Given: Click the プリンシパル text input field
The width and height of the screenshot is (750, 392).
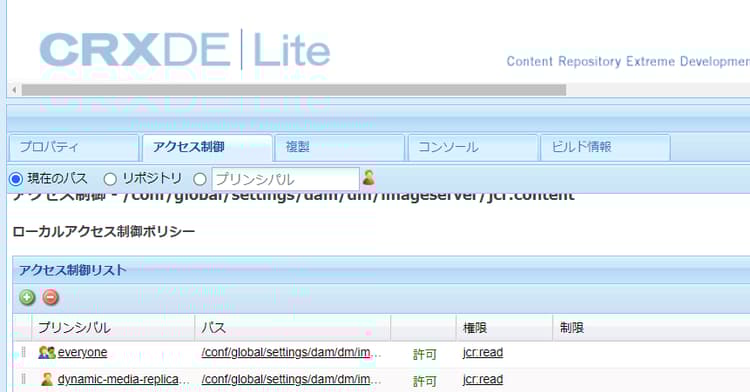Looking at the screenshot, I should point(285,179).
